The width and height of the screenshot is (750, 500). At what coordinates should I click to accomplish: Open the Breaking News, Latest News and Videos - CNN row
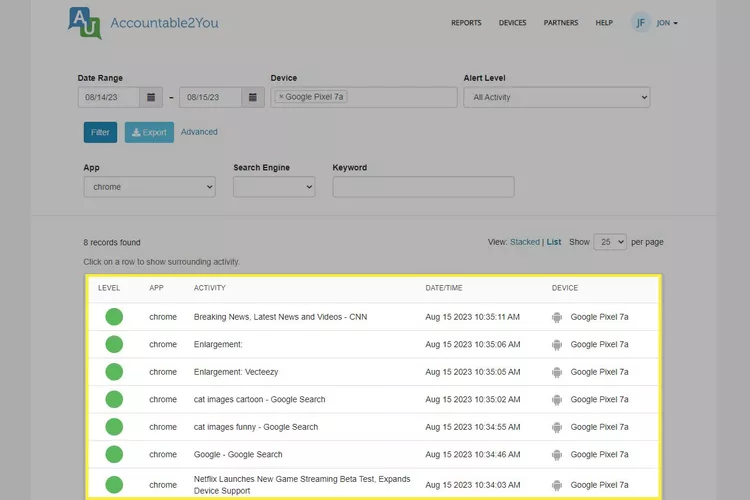coord(374,317)
